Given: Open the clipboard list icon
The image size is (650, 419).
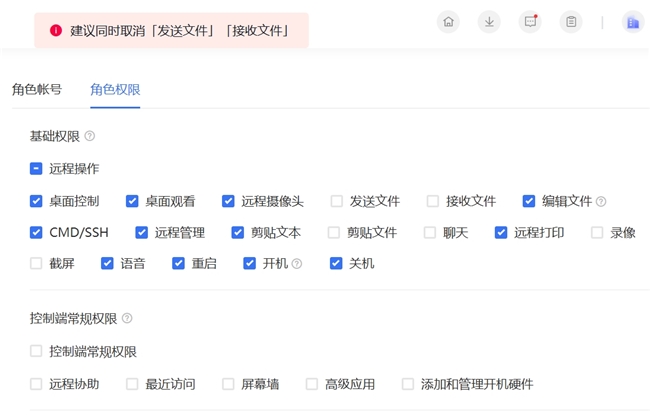Looking at the screenshot, I should coord(571,22).
